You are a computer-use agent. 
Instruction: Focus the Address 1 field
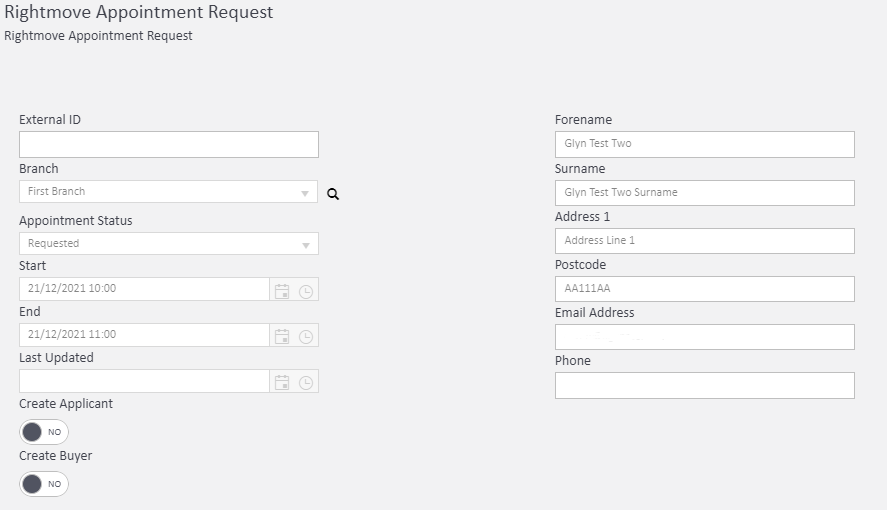pyautogui.click(x=704, y=241)
